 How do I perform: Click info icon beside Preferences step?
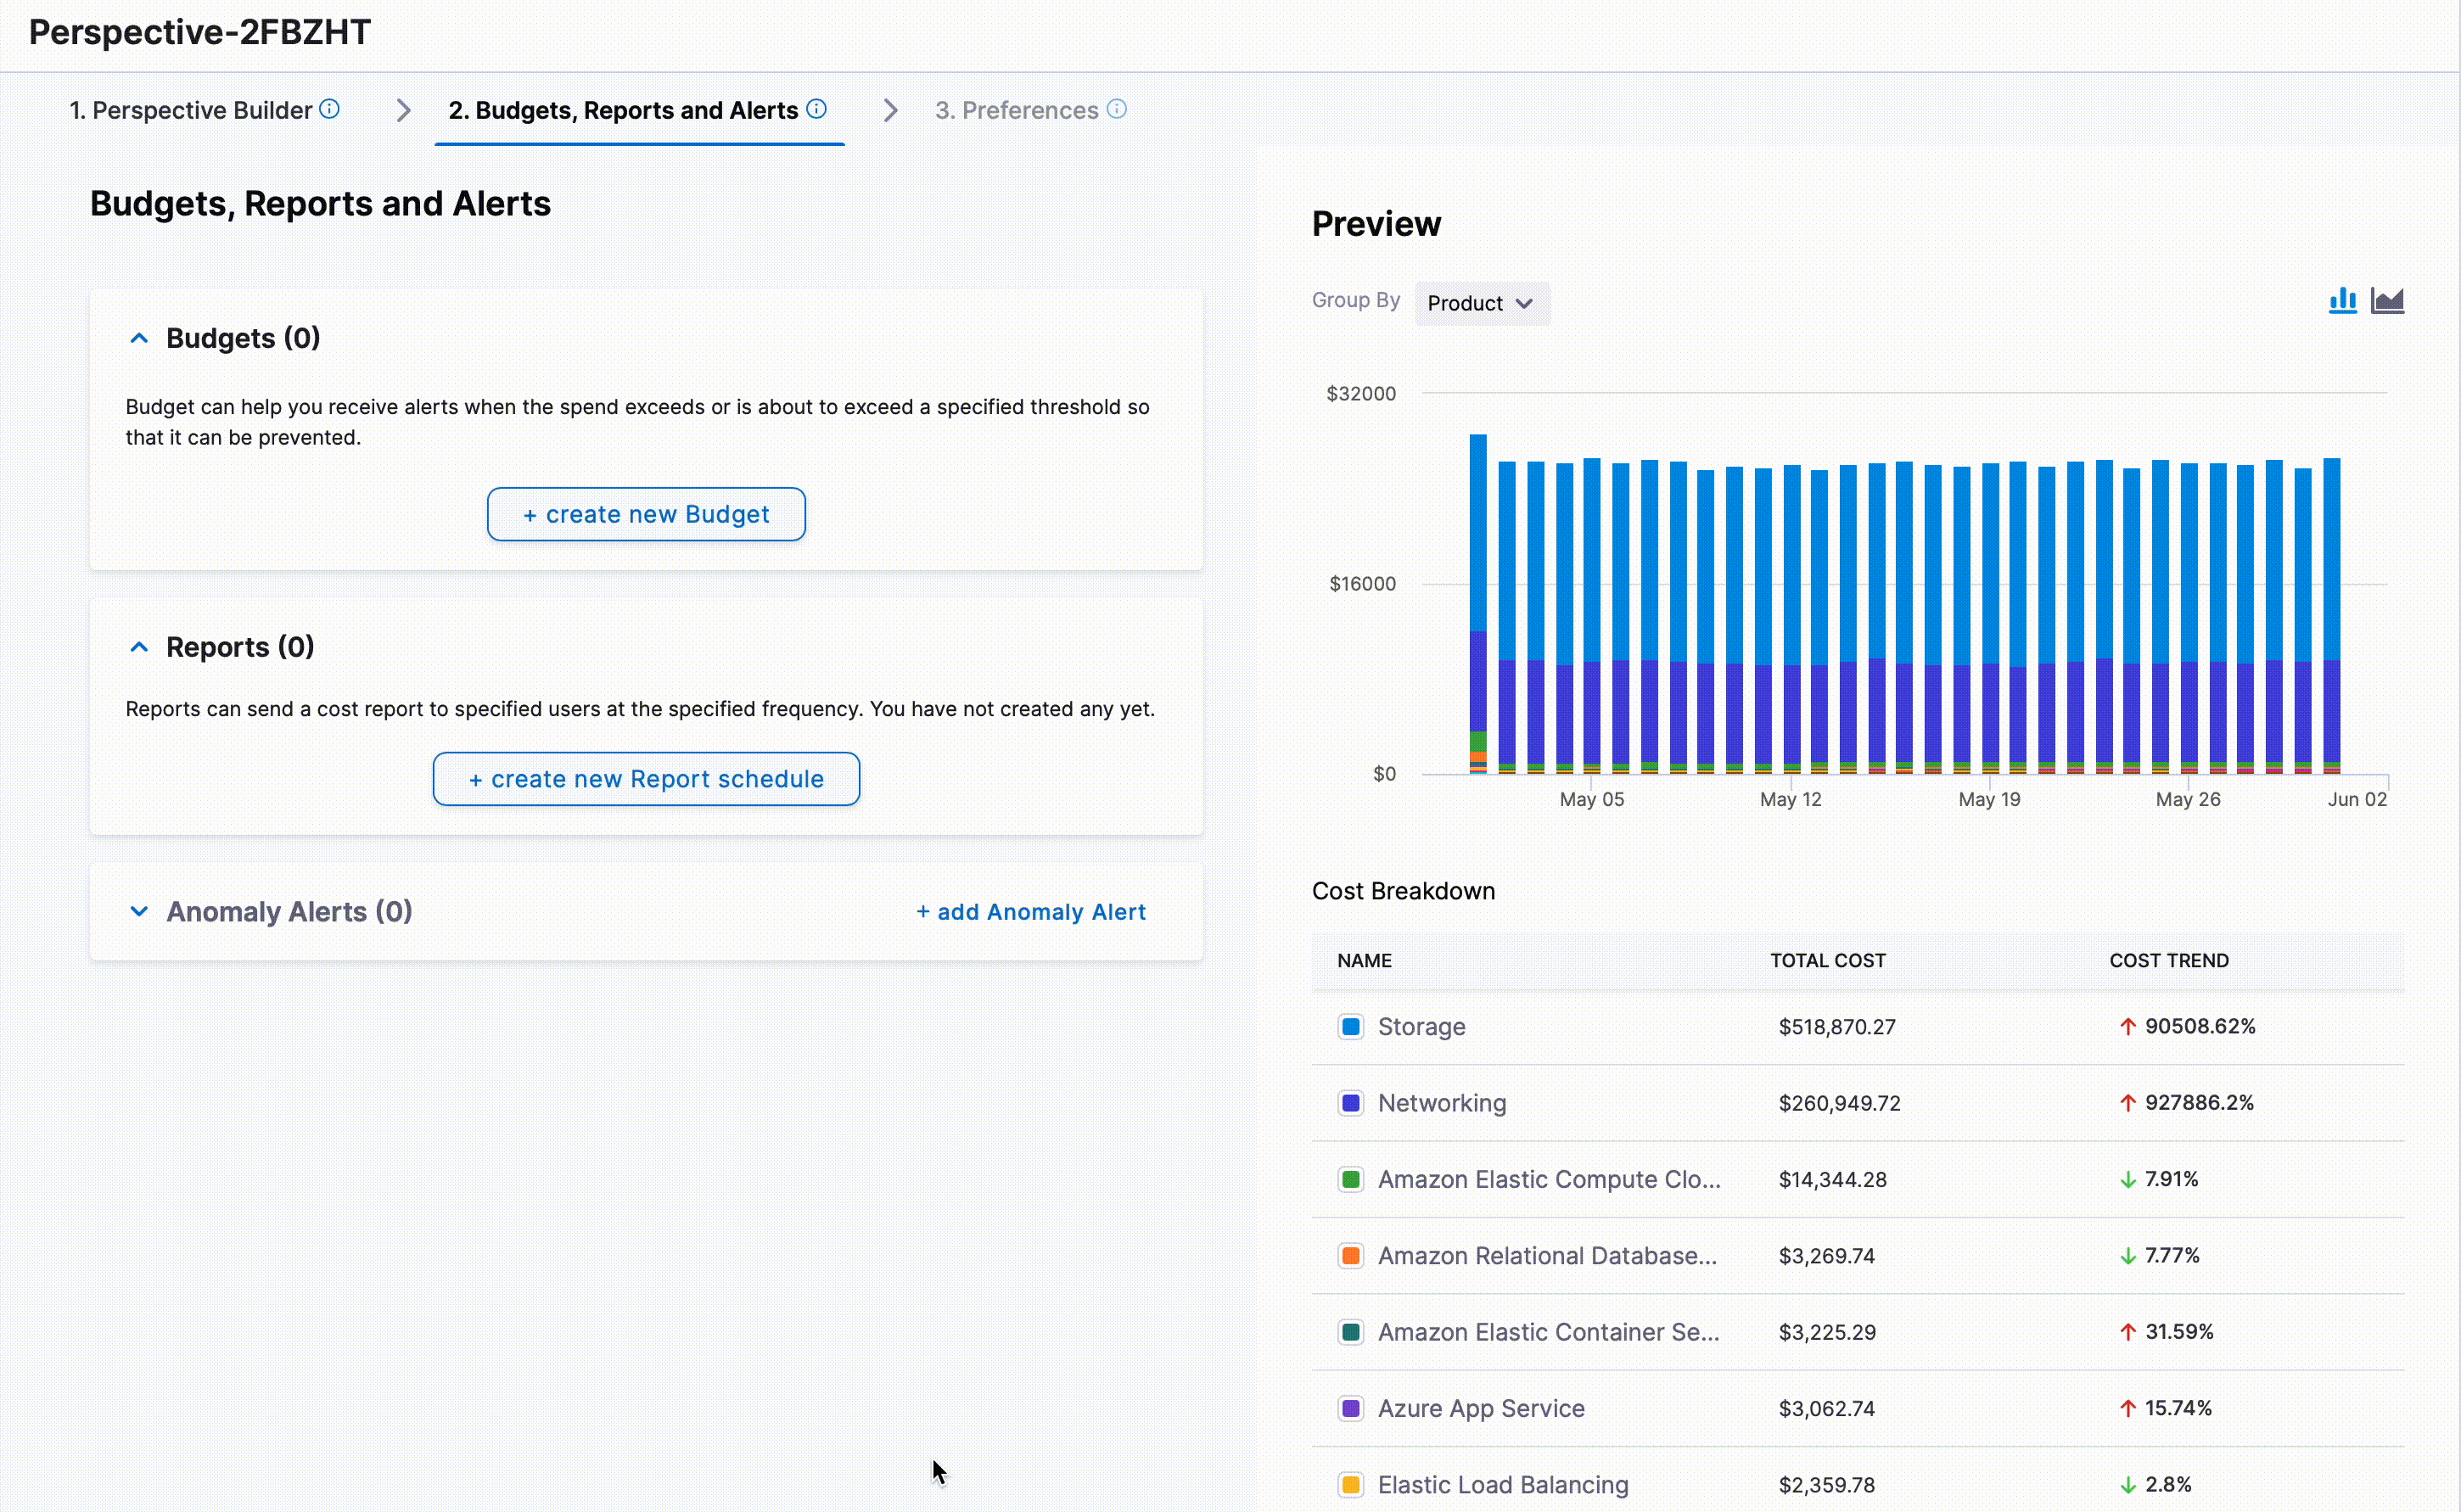pyautogui.click(x=1117, y=109)
